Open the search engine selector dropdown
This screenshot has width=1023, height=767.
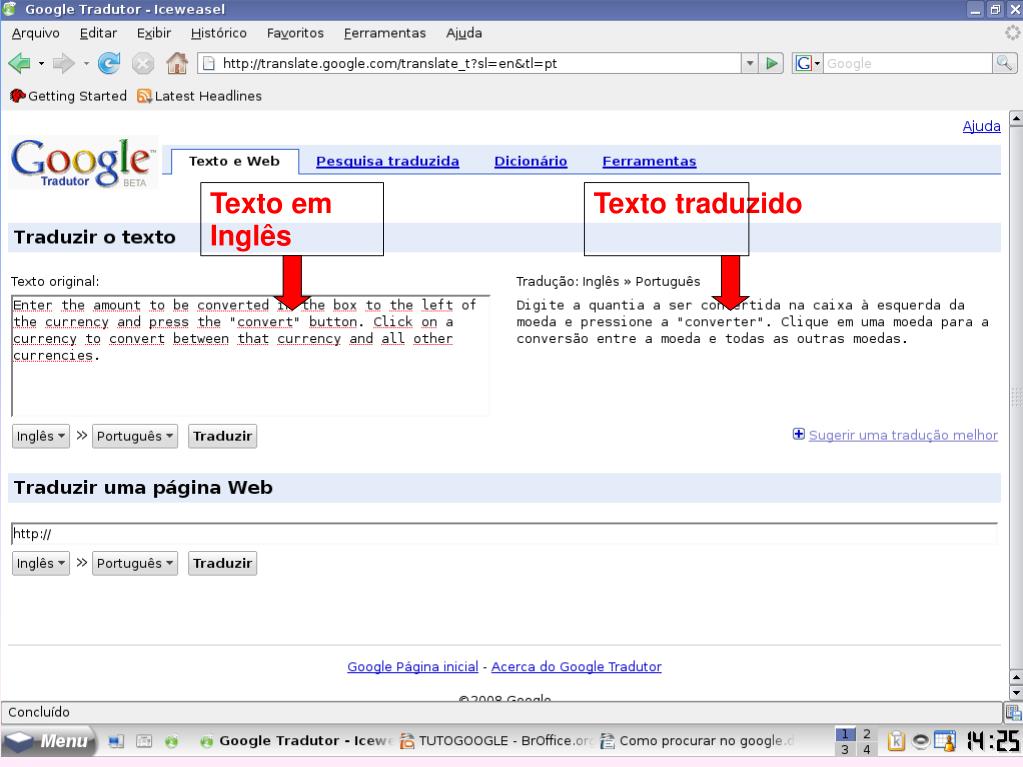(807, 63)
